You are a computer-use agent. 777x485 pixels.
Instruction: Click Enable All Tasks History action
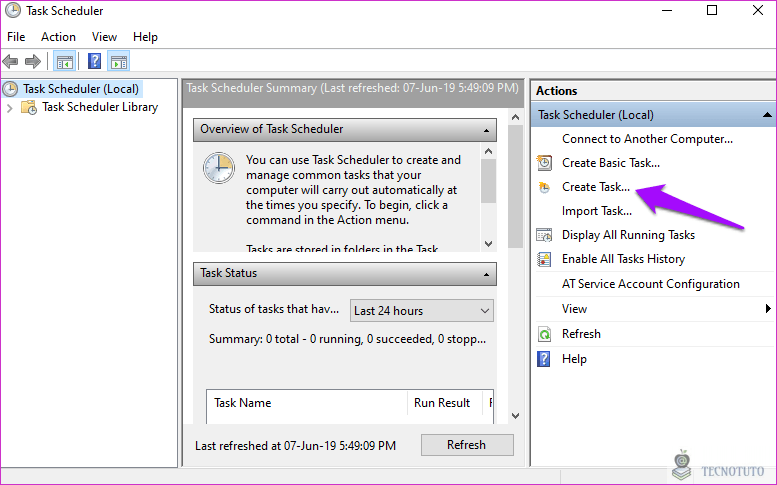(623, 259)
